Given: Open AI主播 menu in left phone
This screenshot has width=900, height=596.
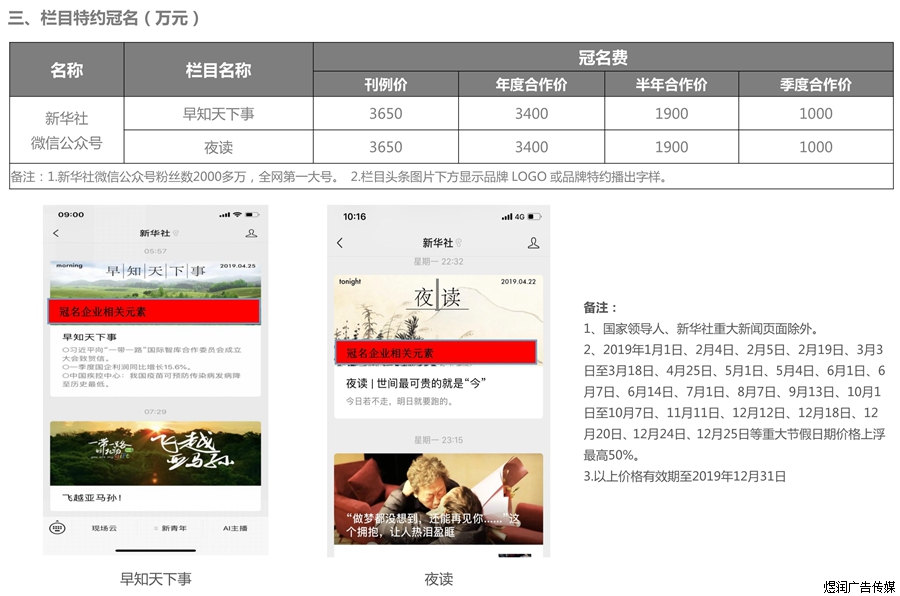Looking at the screenshot, I should 235,528.
